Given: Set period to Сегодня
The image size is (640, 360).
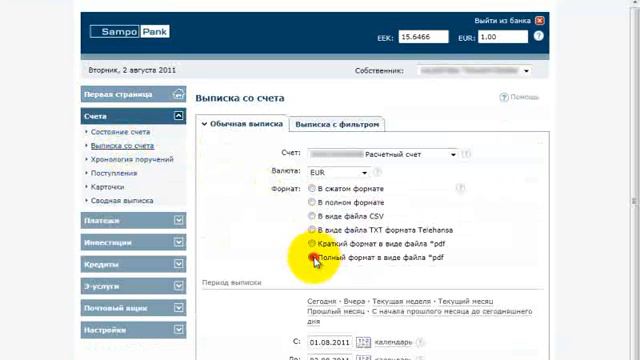Looking at the screenshot, I should (x=322, y=301).
